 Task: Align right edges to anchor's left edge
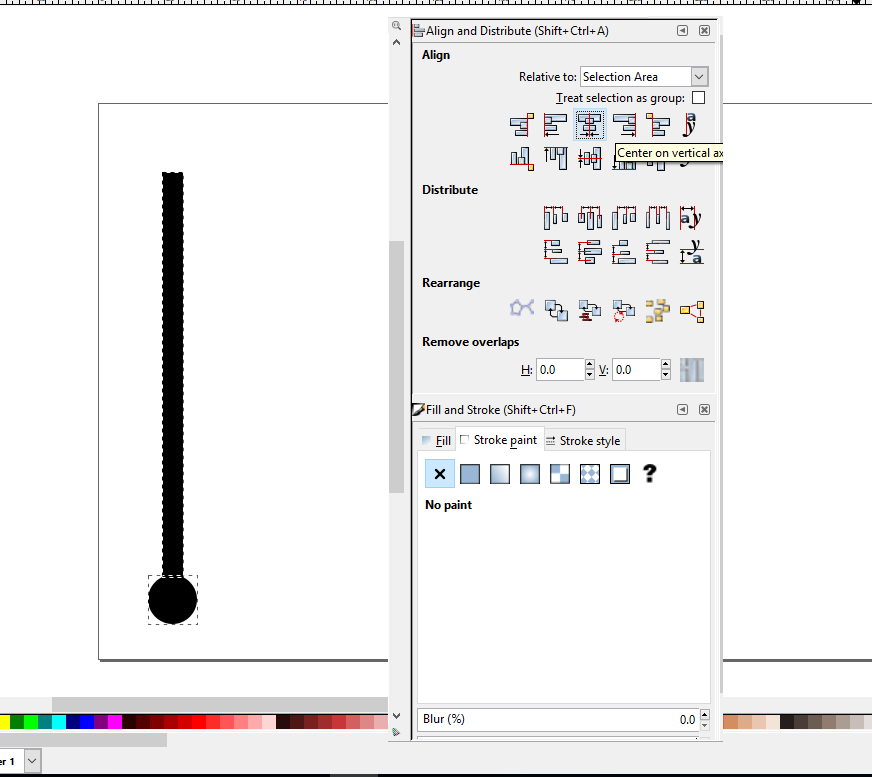(x=522, y=125)
